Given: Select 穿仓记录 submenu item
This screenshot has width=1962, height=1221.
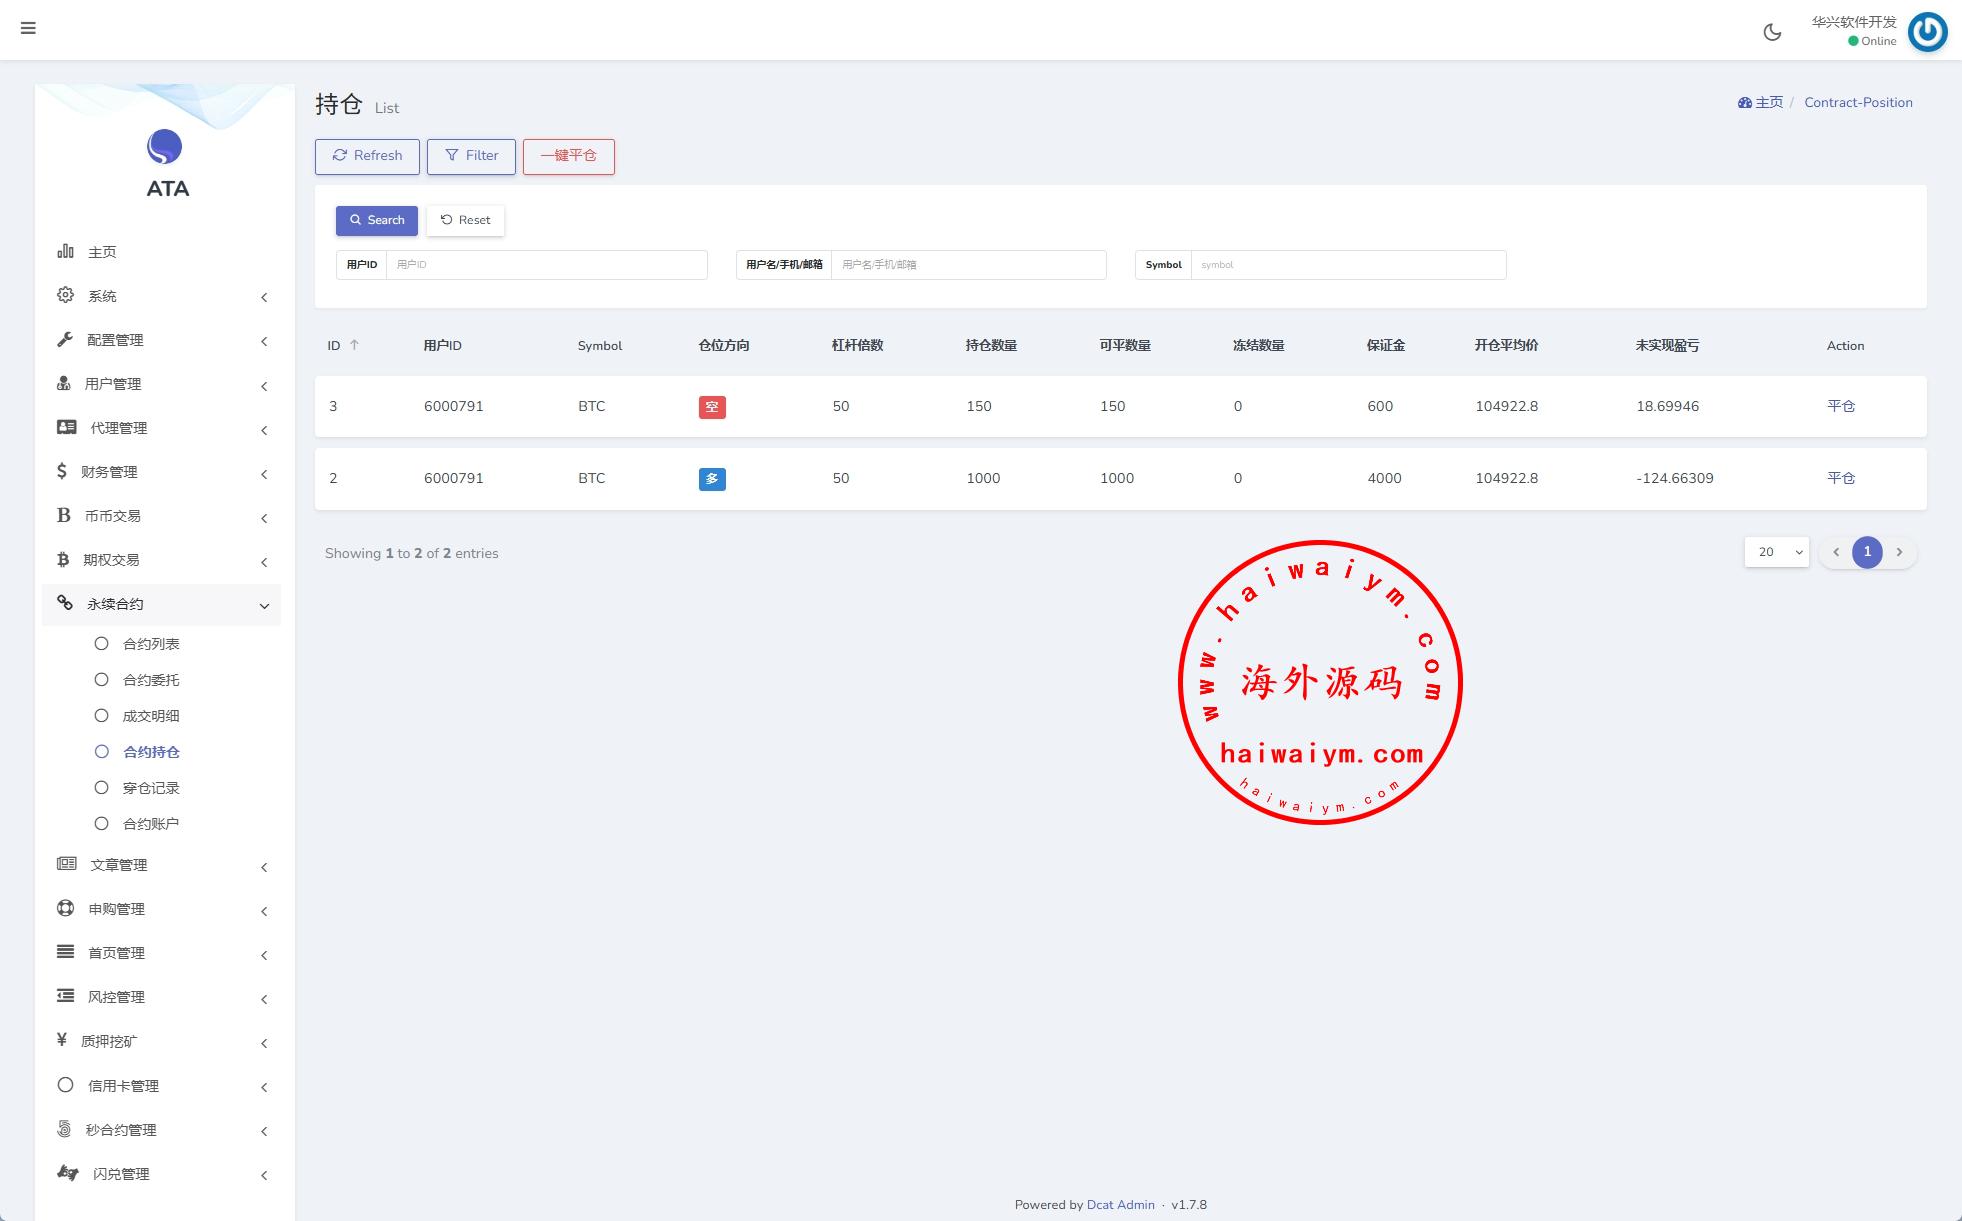Looking at the screenshot, I should pyautogui.click(x=151, y=788).
